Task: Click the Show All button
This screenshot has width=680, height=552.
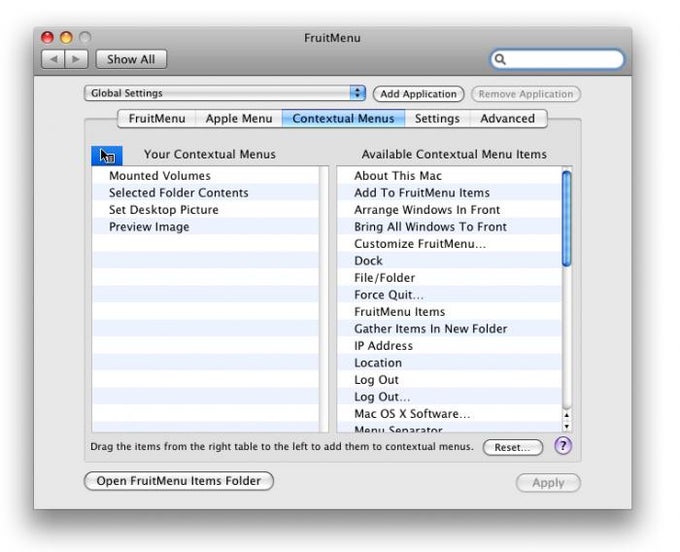Action: (131, 59)
